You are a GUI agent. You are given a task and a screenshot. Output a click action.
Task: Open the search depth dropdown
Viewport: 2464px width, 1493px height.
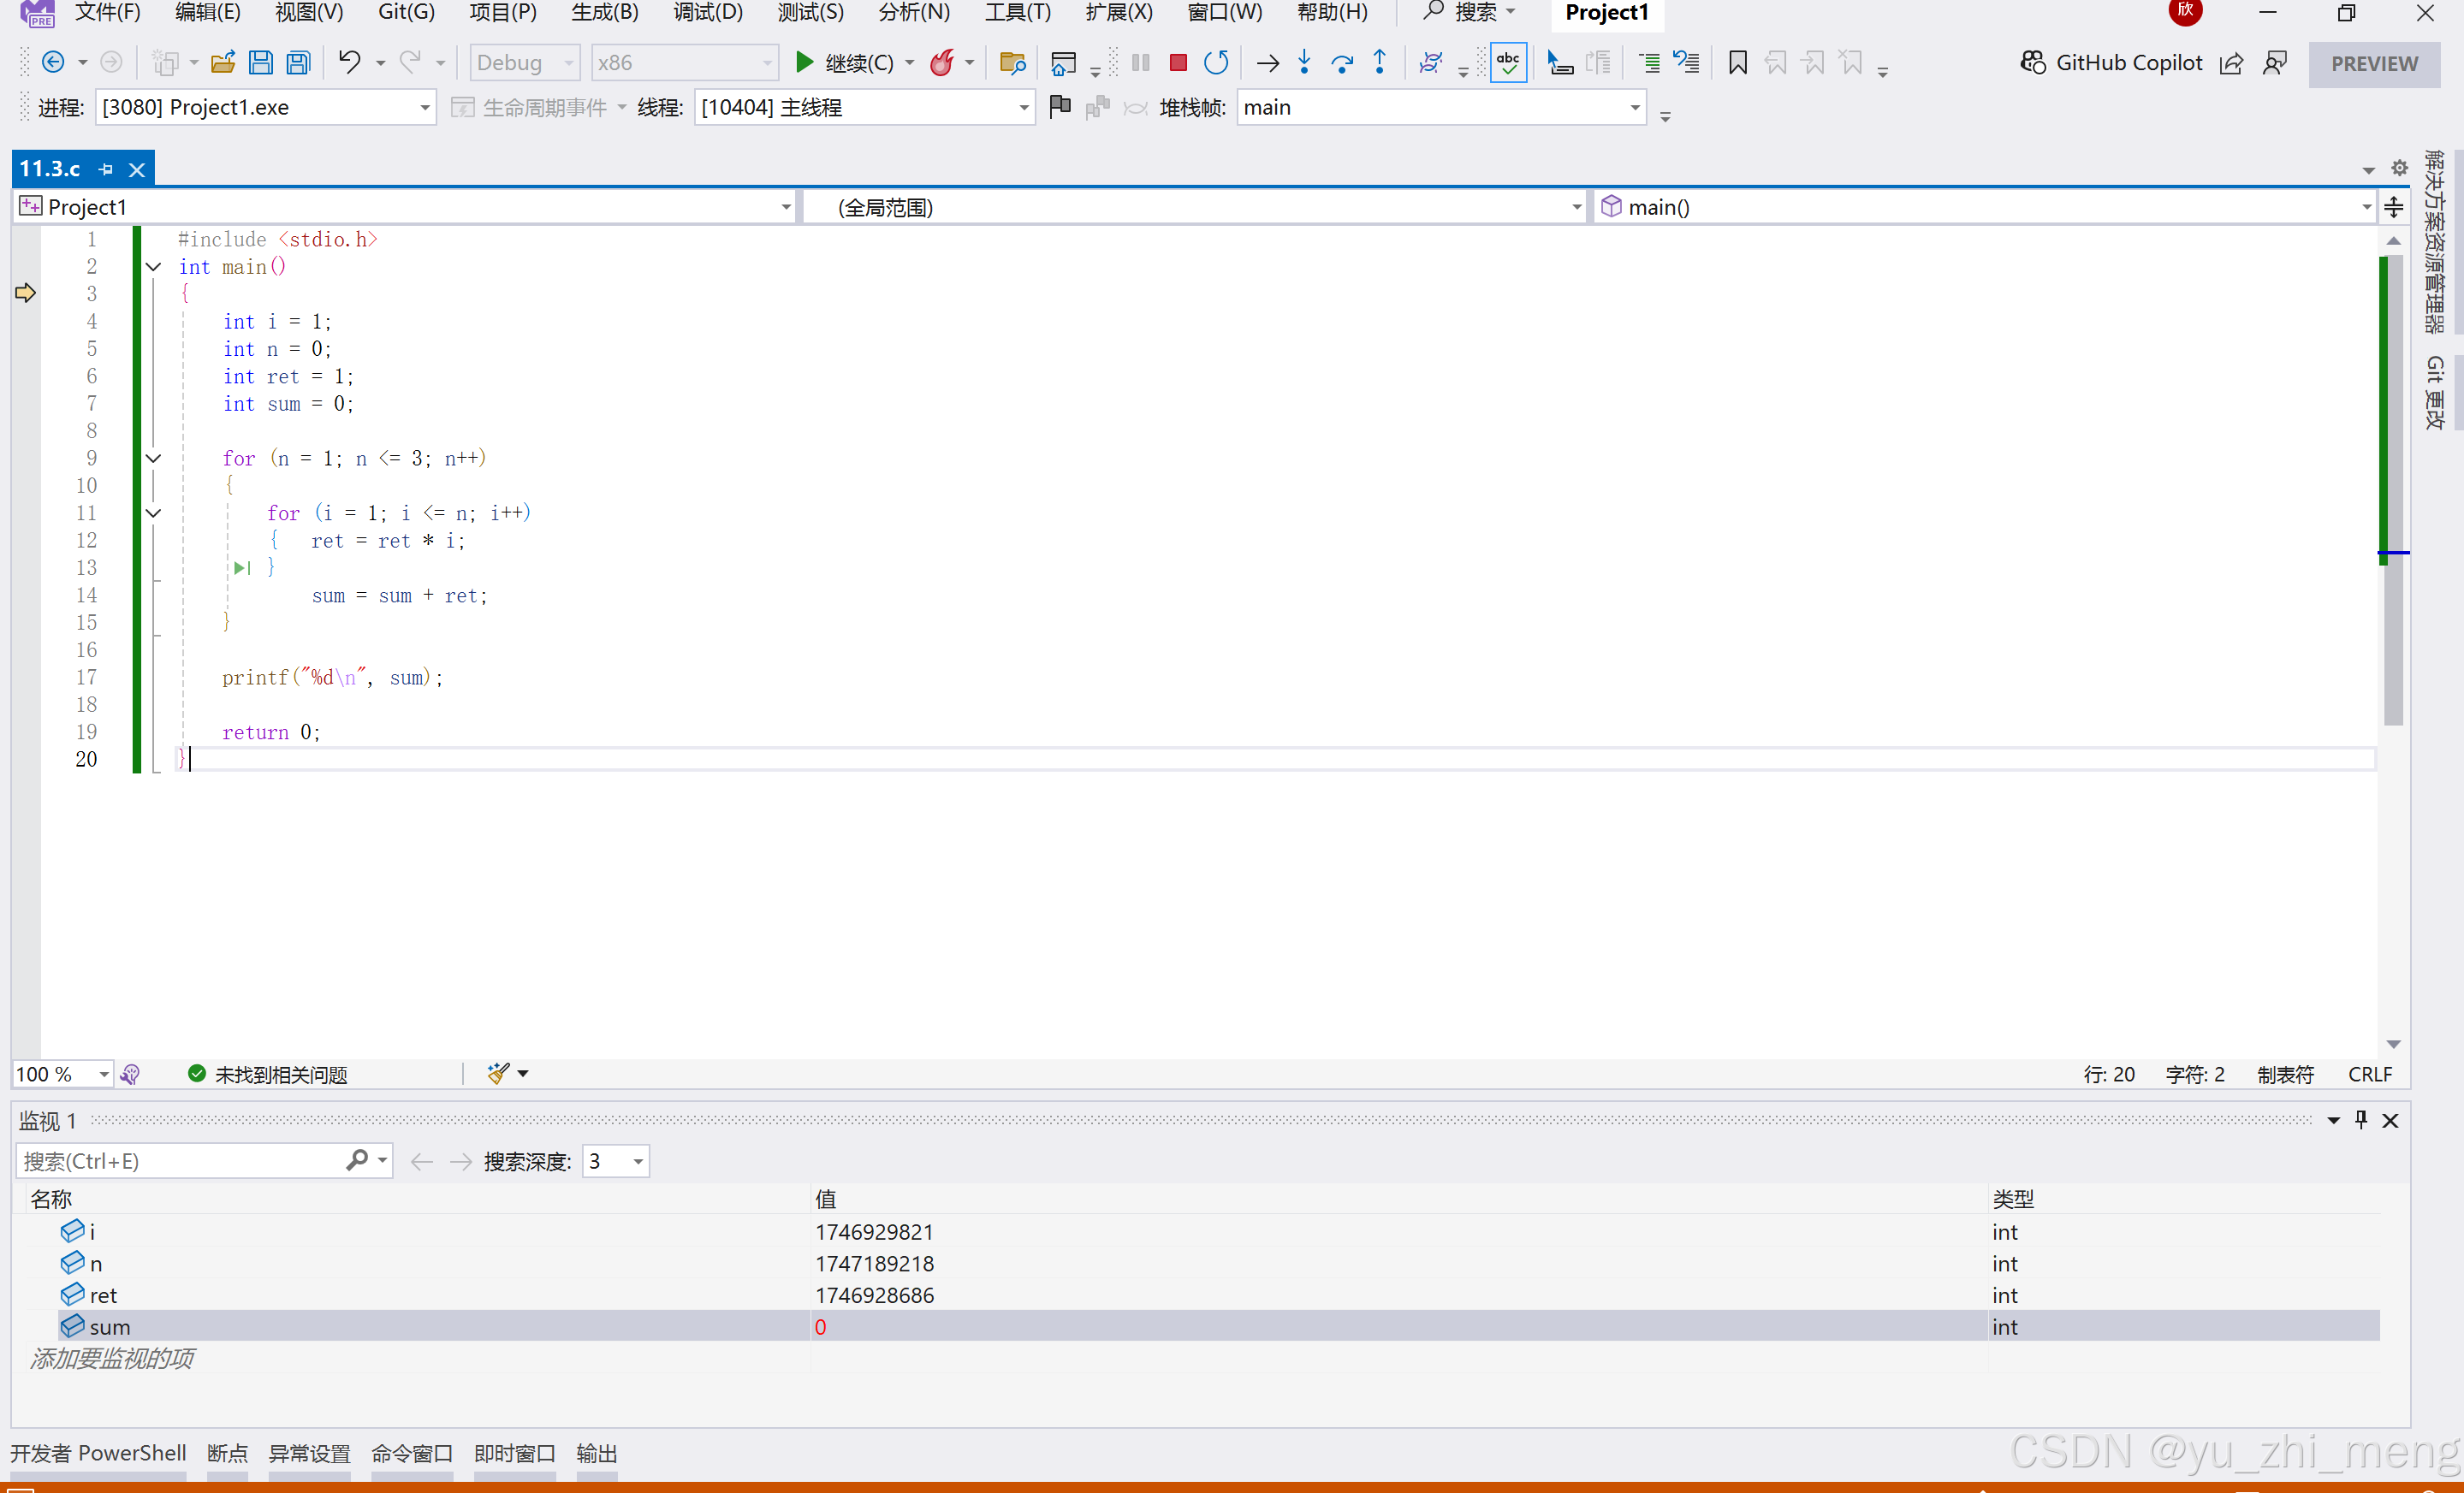(x=638, y=1161)
